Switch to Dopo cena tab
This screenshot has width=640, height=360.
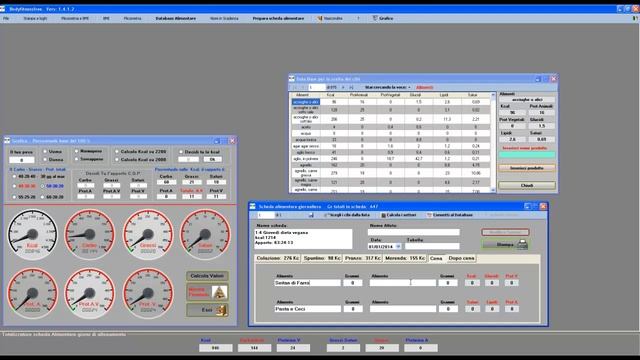(x=461, y=258)
